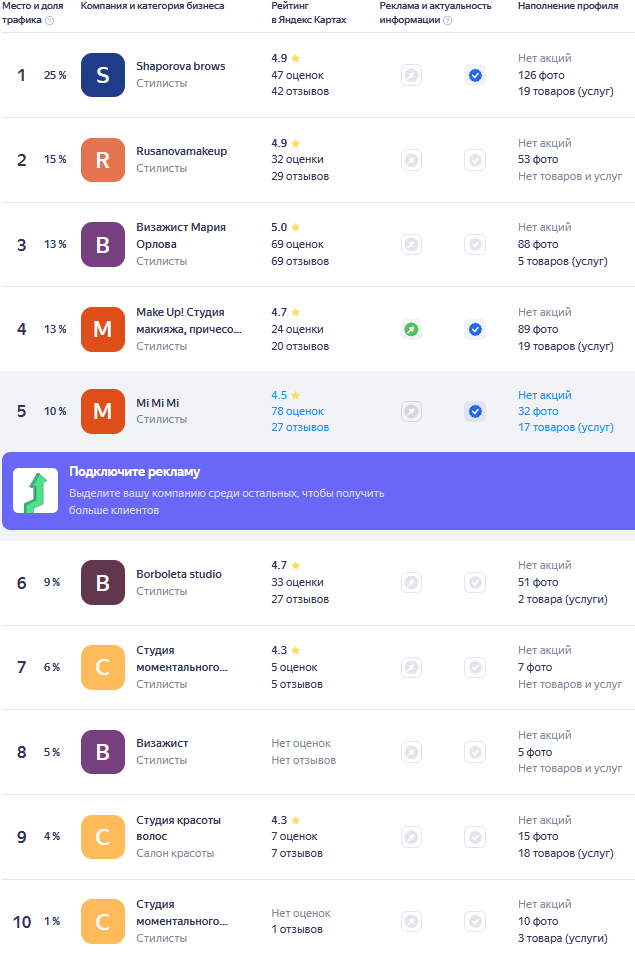This screenshot has height=960, width=635.
Task: Click the Shaporova brows avatar icon
Action: (103, 75)
